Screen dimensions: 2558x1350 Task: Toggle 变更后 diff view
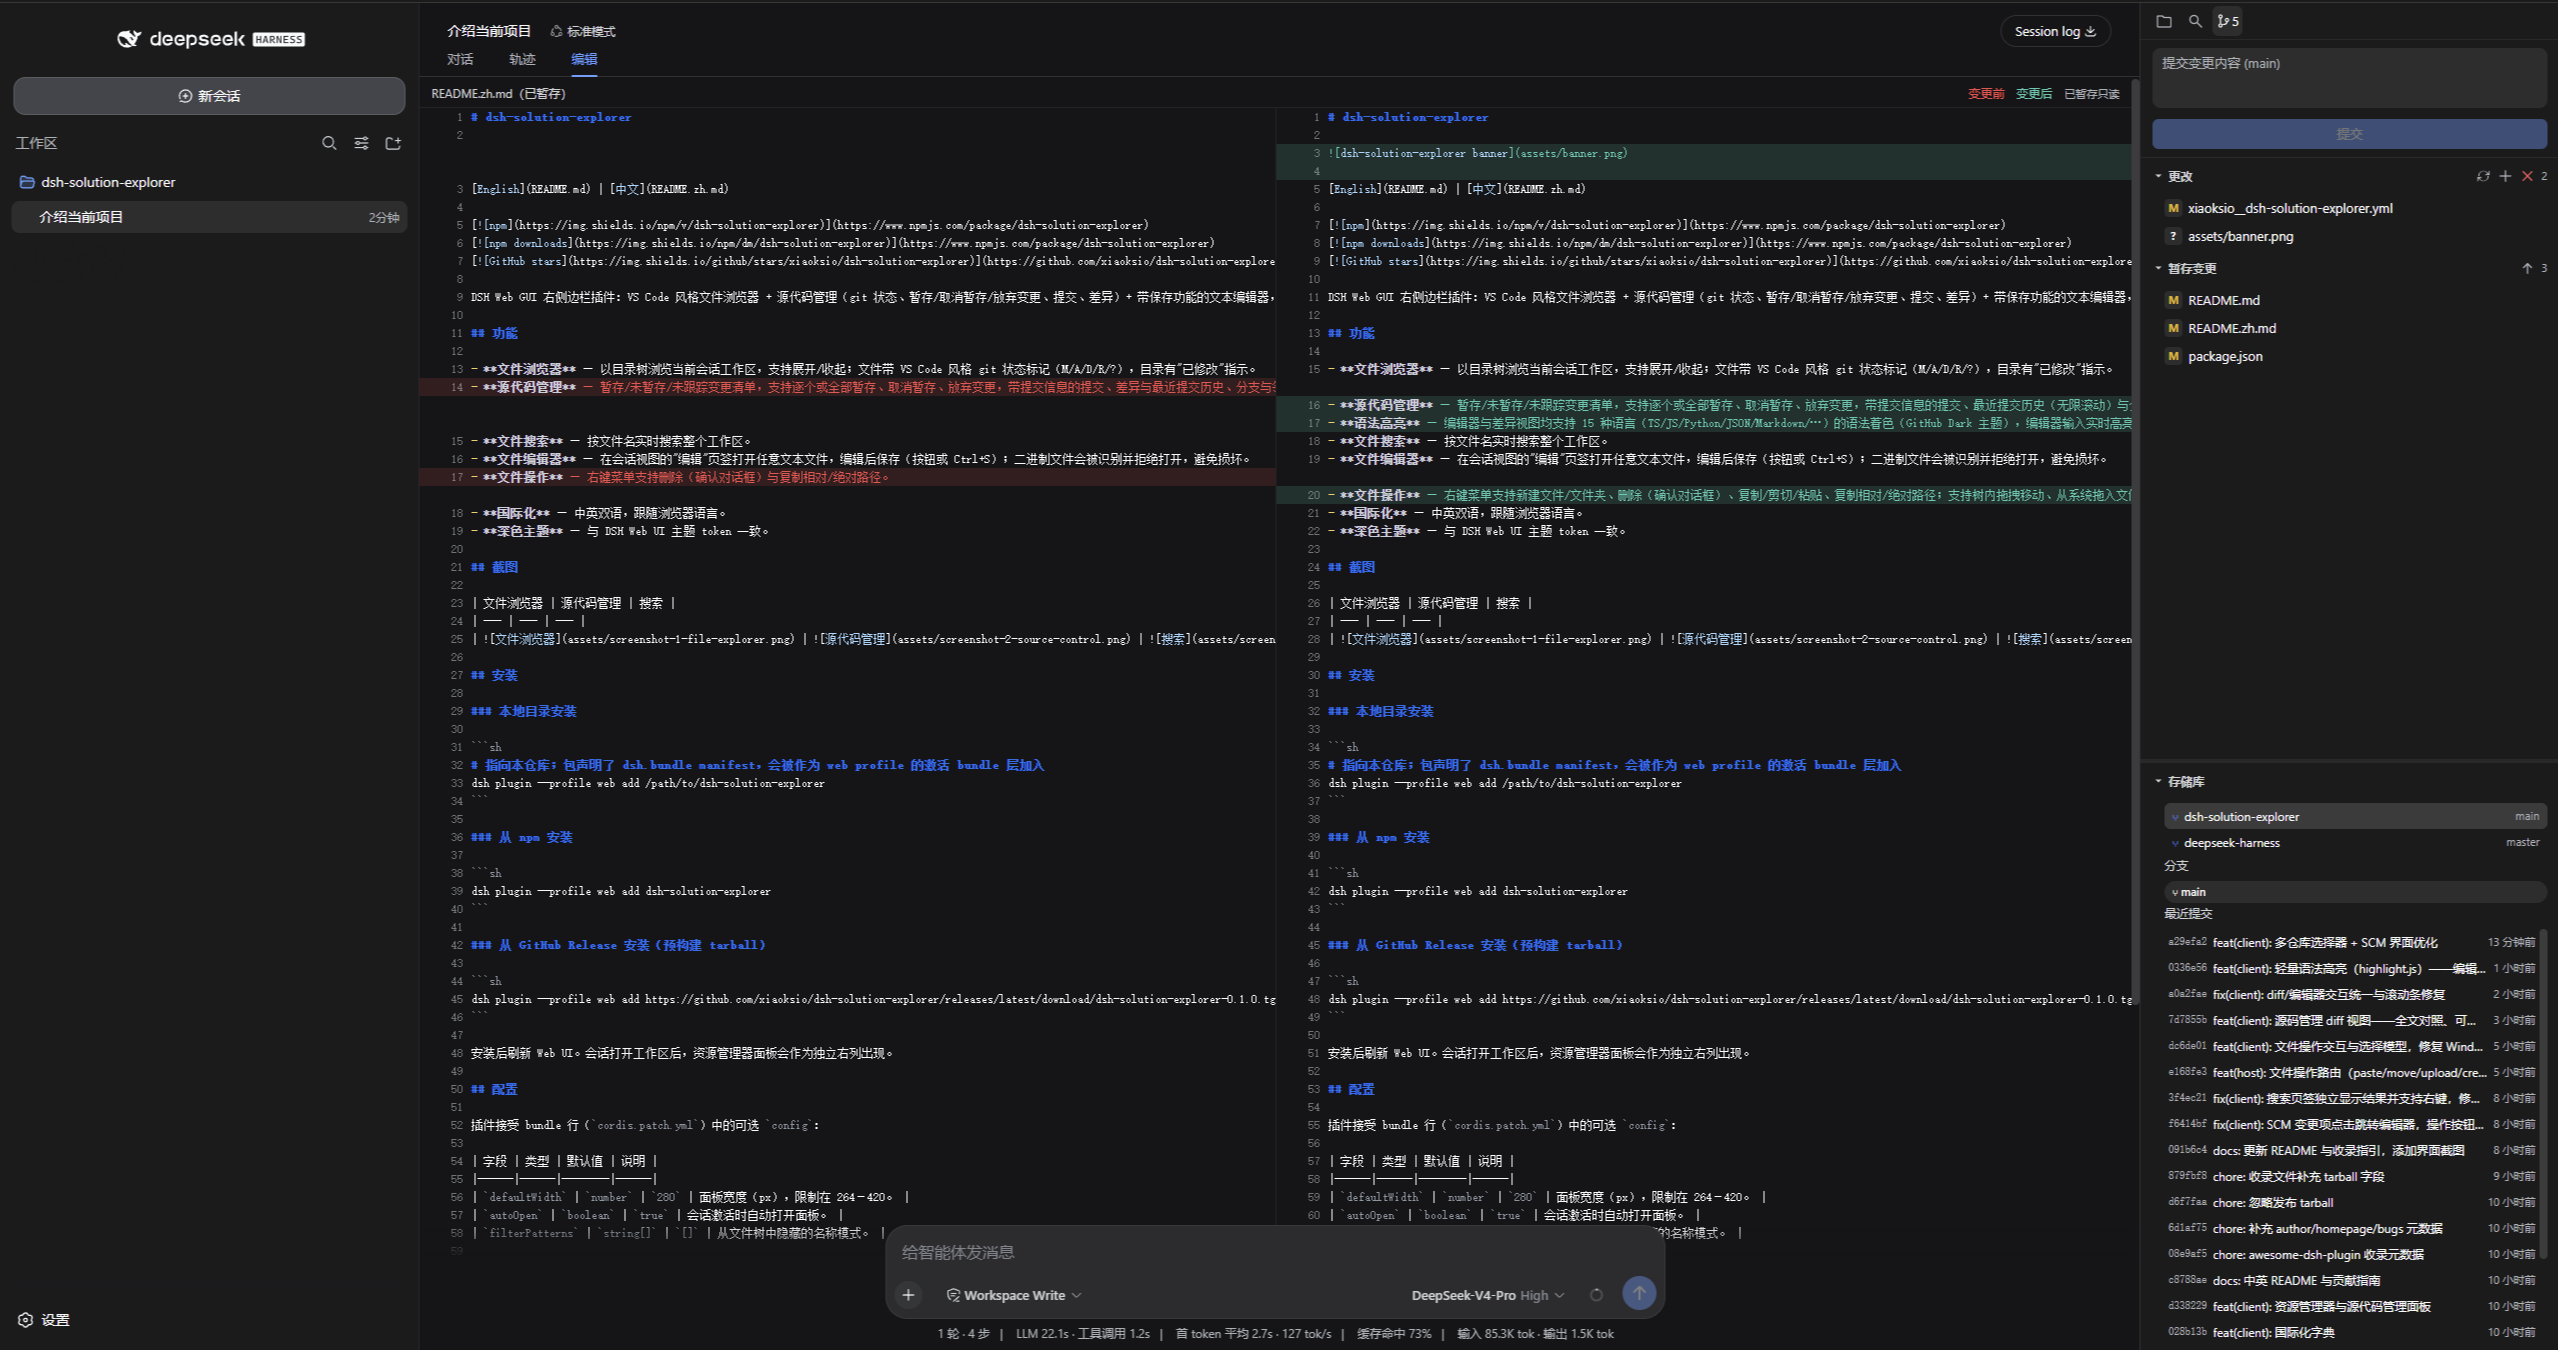2034,94
